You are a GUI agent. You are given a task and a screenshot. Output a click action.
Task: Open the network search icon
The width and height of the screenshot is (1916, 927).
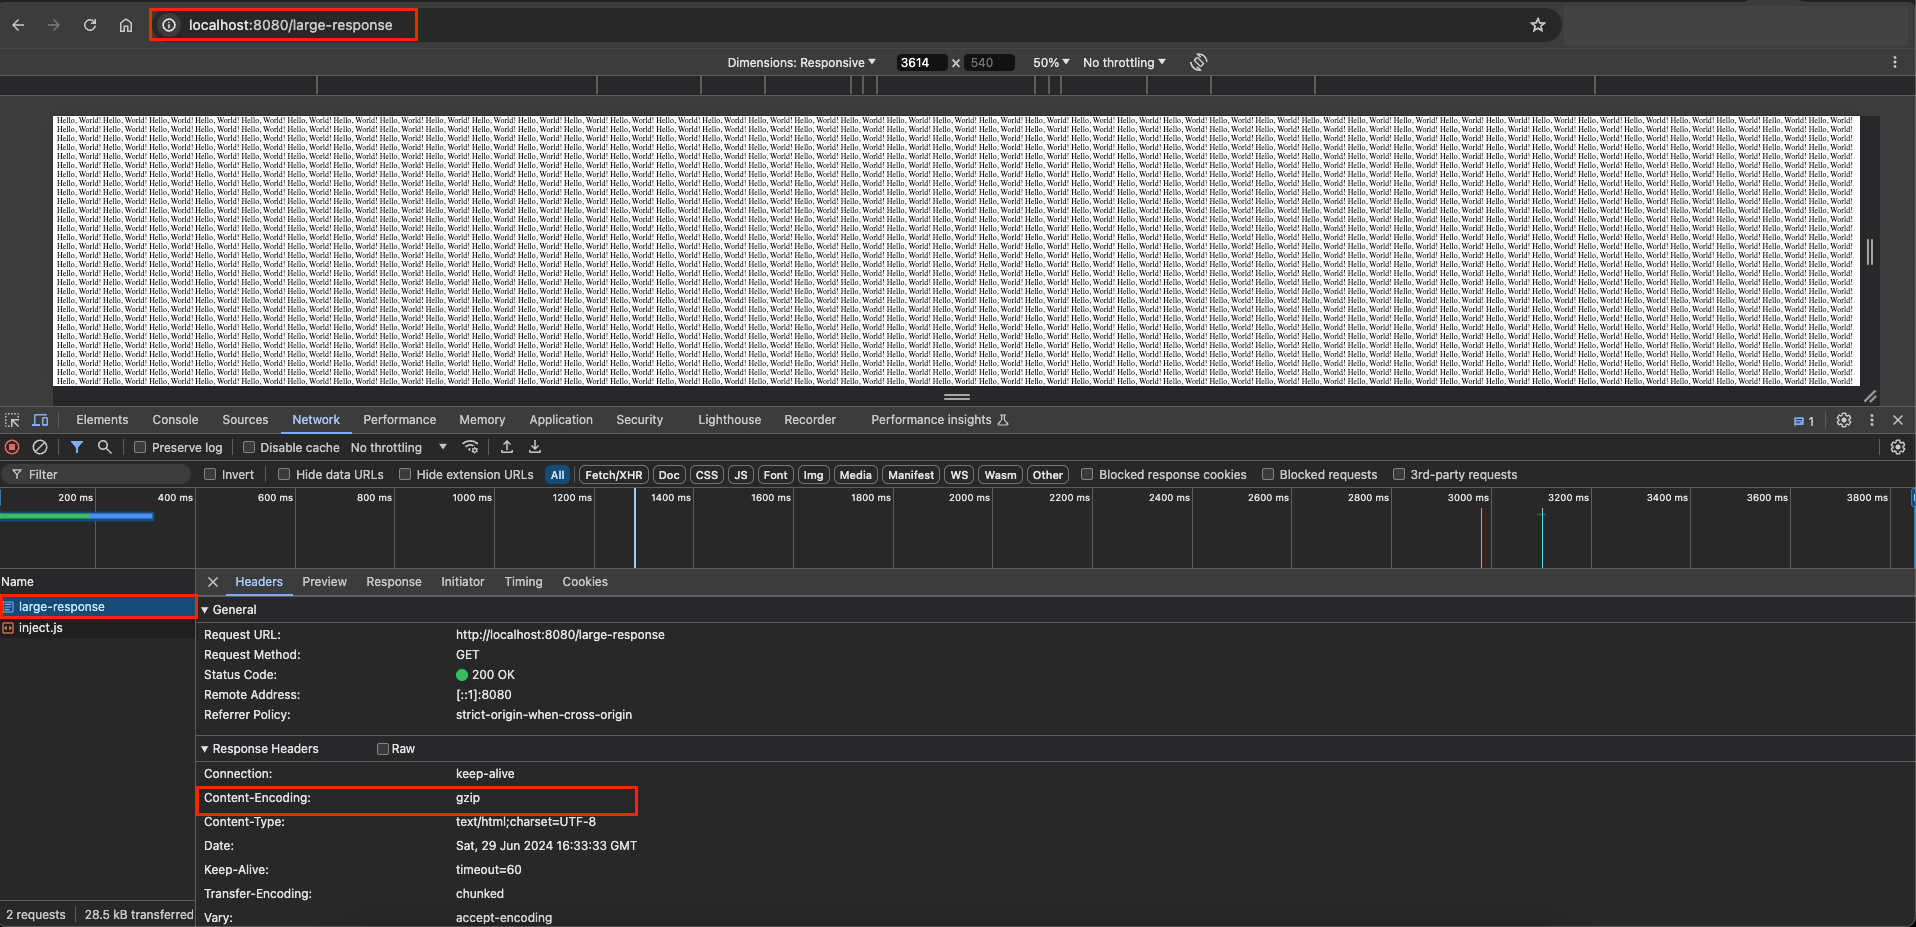pos(104,447)
